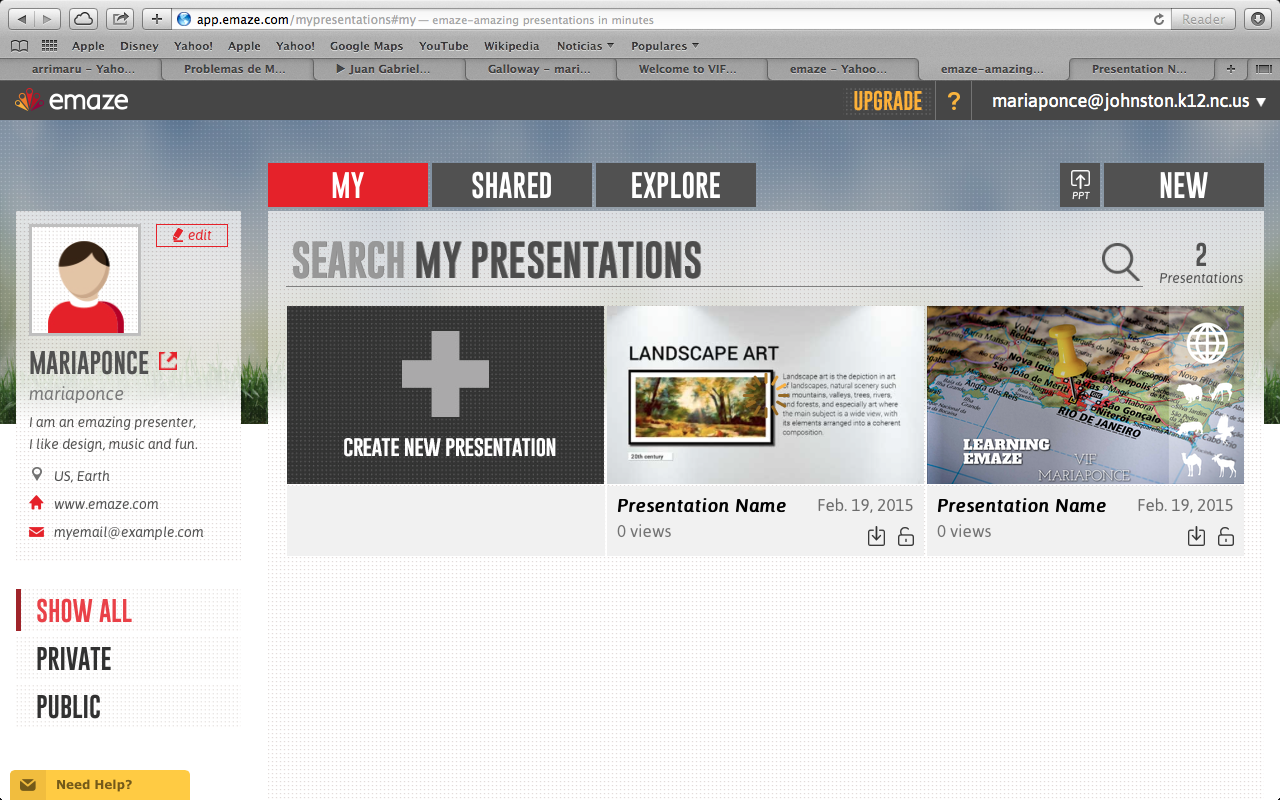Open iCloud tabs cloud icon
Screen dimensions: 1280x800
point(83,19)
